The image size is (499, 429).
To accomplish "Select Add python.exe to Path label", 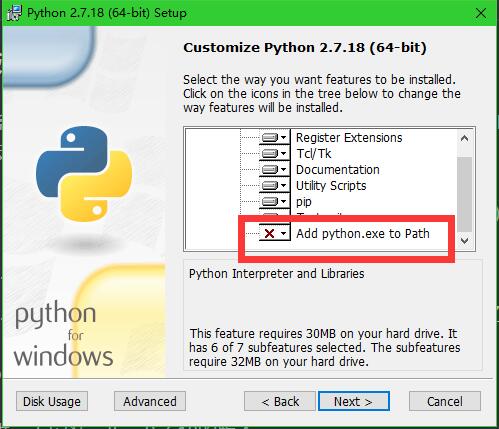I will 363,234.
